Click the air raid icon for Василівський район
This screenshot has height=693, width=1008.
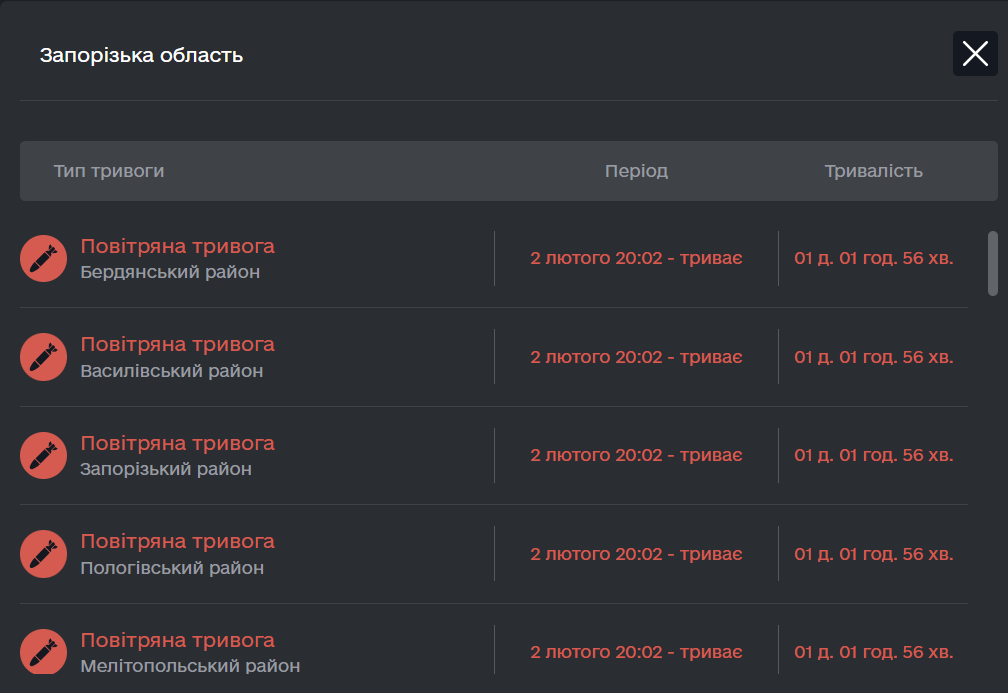43,356
